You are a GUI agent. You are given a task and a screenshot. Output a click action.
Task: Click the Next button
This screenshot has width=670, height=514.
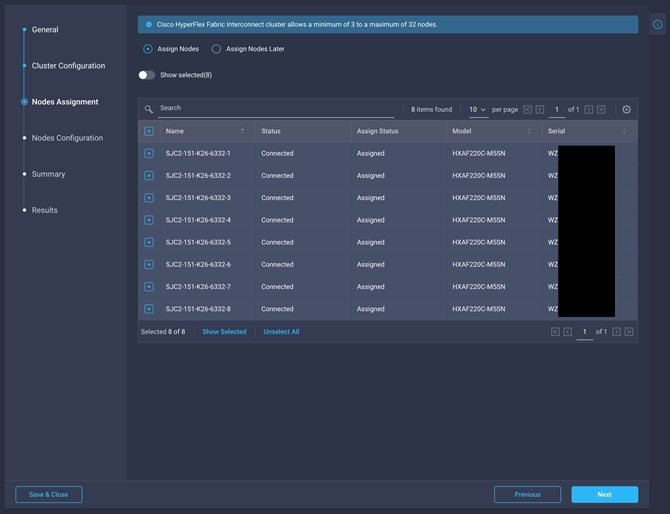pyautogui.click(x=605, y=494)
